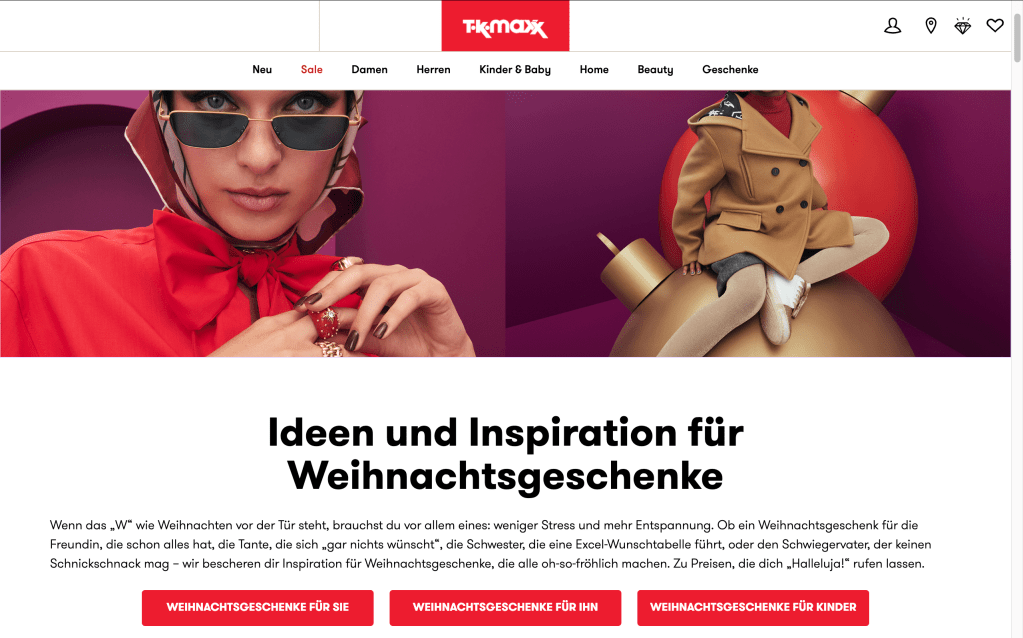Open the user account icon
This screenshot has height=638, width=1023.
pyautogui.click(x=892, y=26)
